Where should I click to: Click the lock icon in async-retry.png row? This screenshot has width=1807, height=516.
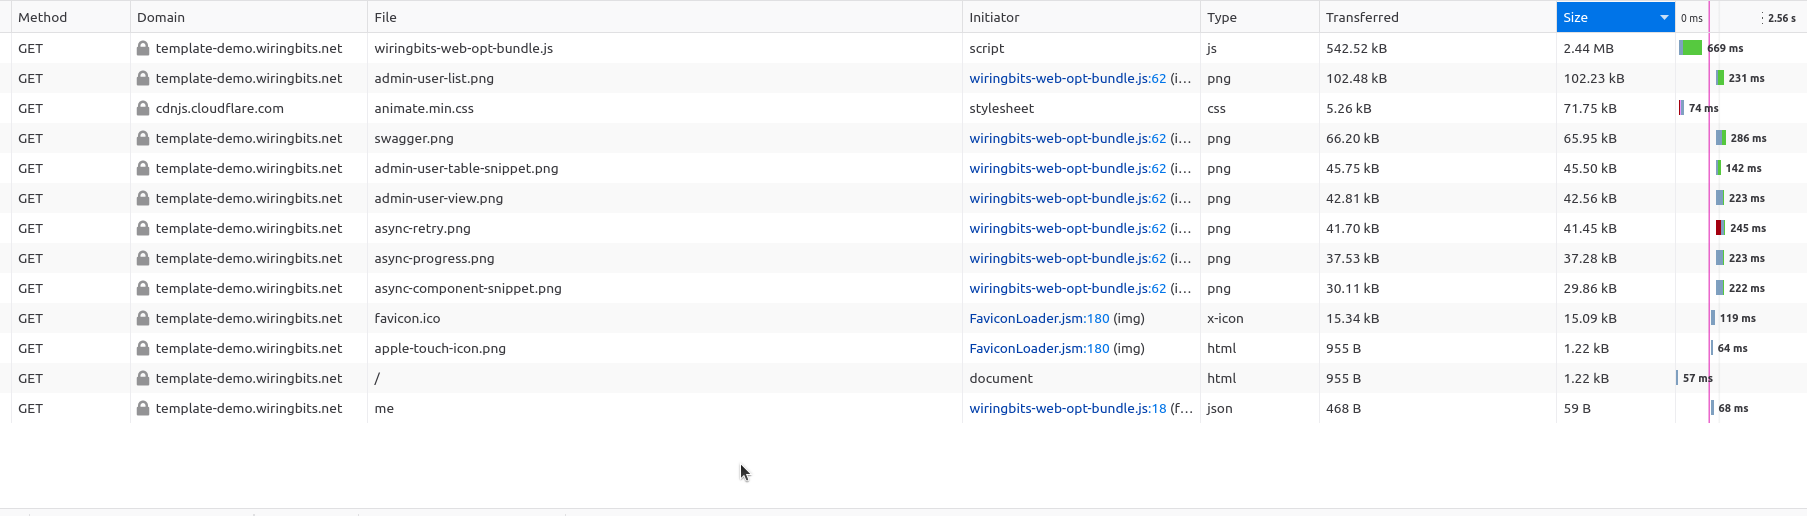click(143, 228)
